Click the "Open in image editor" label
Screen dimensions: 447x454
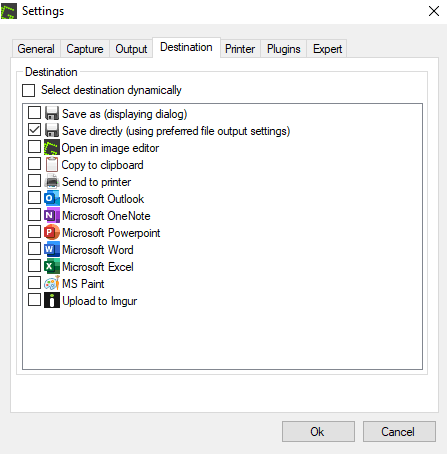coord(110,148)
